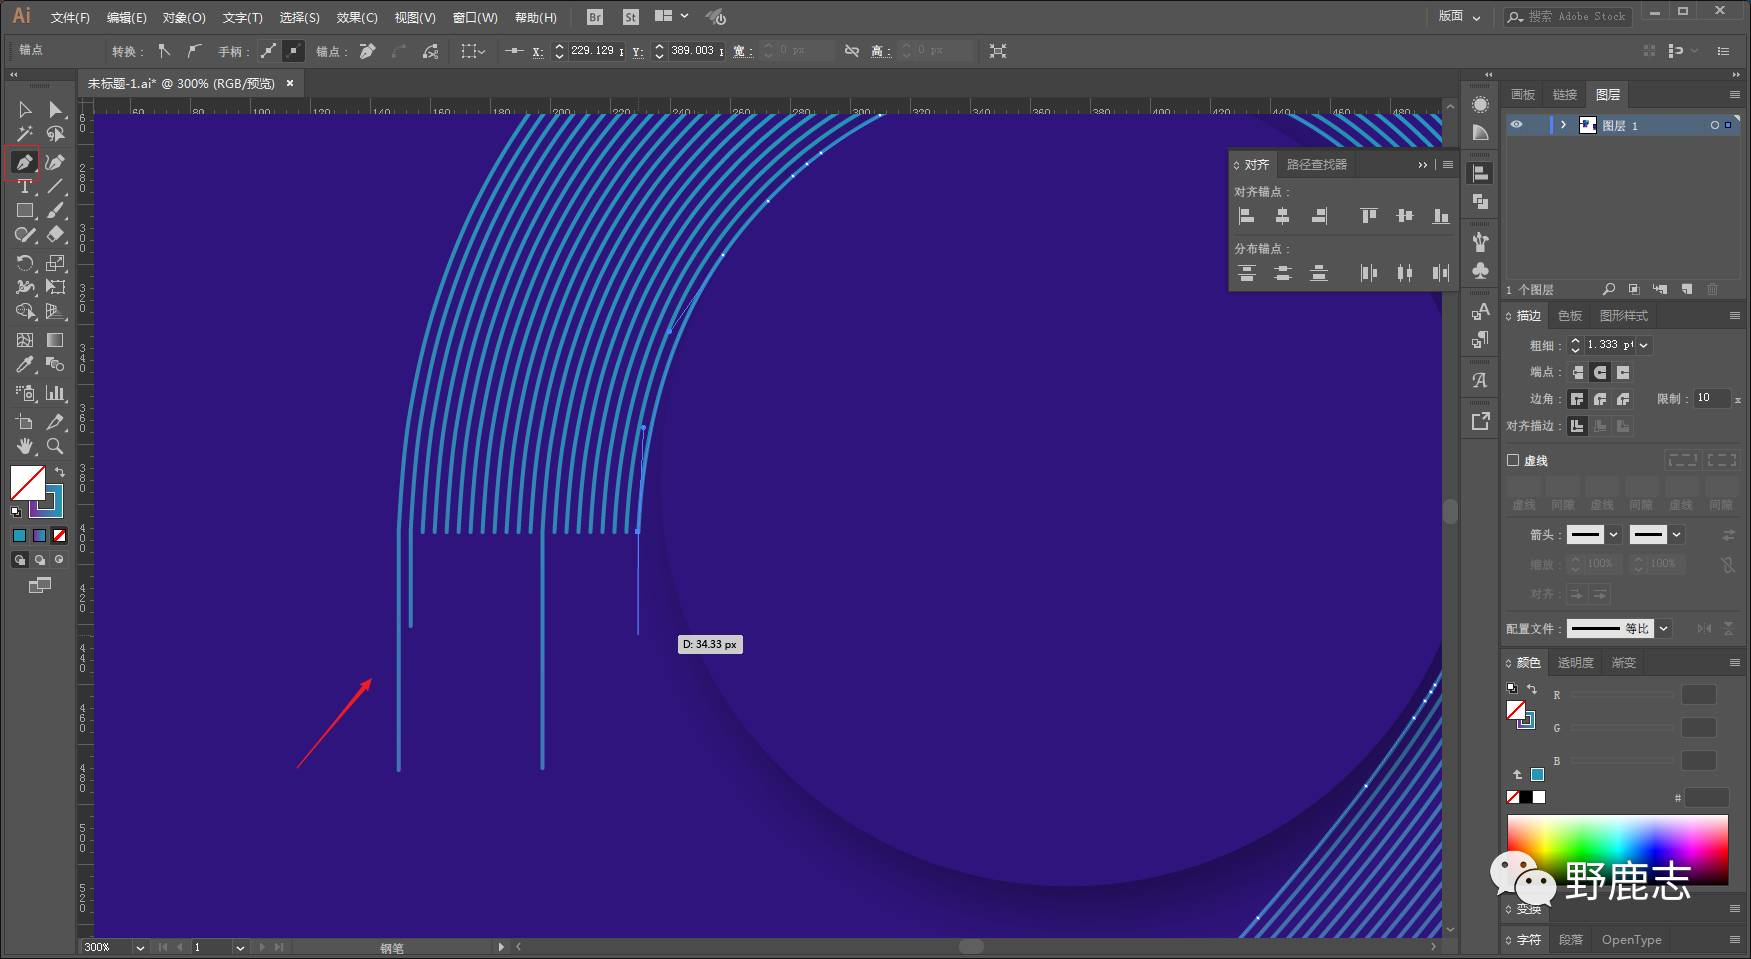Viewport: 1751px width, 959px height.
Task: Activate the Direct Selection tool
Action: [55, 110]
